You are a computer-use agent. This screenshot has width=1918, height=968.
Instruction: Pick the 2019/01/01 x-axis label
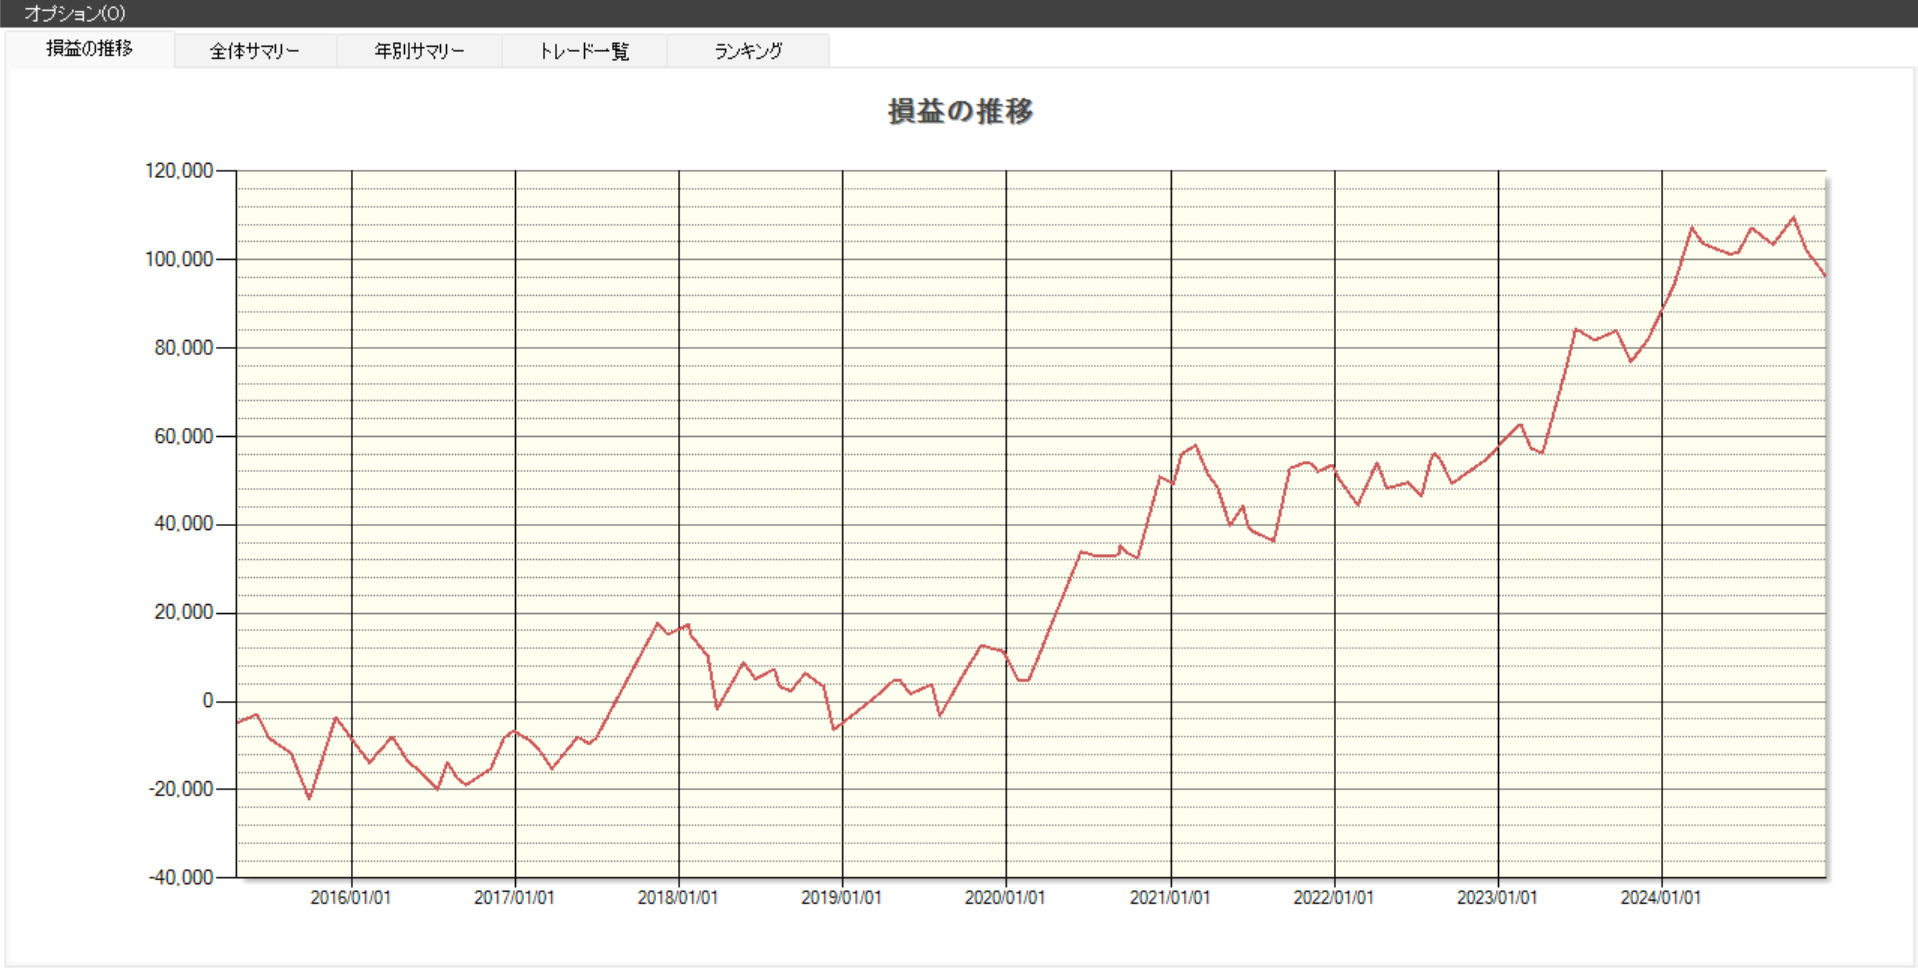[841, 897]
